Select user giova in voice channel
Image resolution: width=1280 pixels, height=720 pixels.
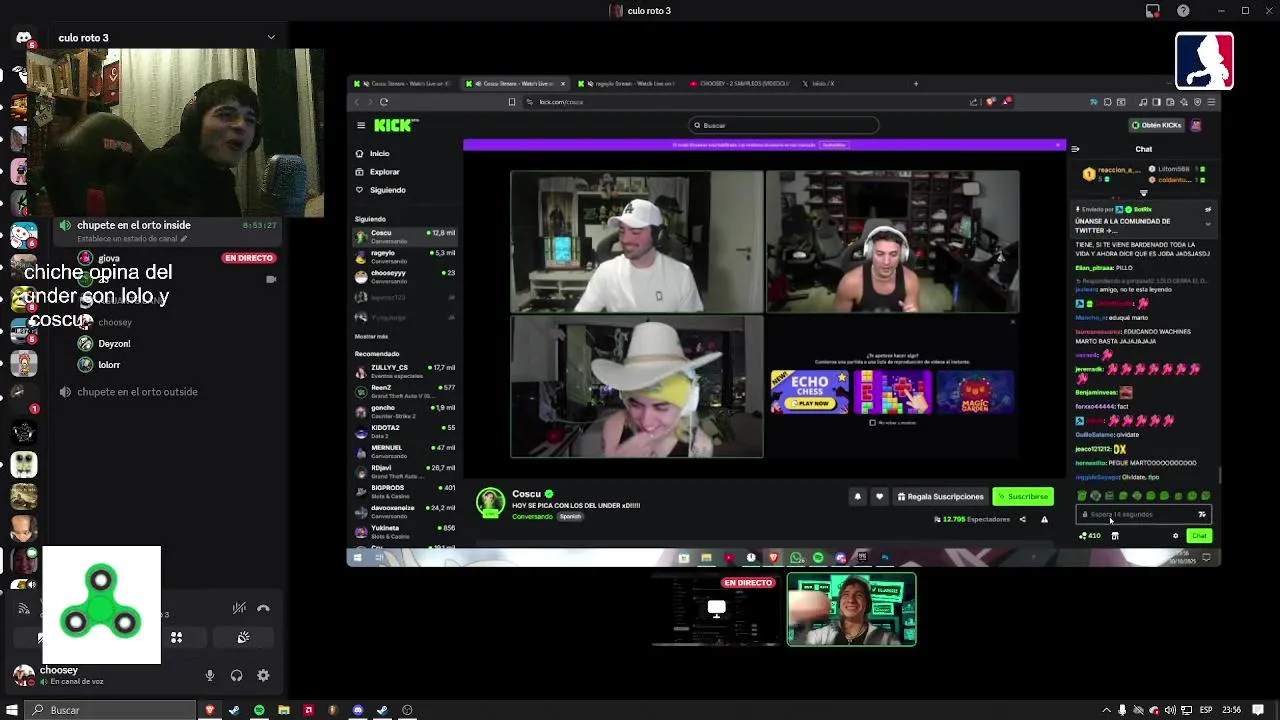coord(108,258)
